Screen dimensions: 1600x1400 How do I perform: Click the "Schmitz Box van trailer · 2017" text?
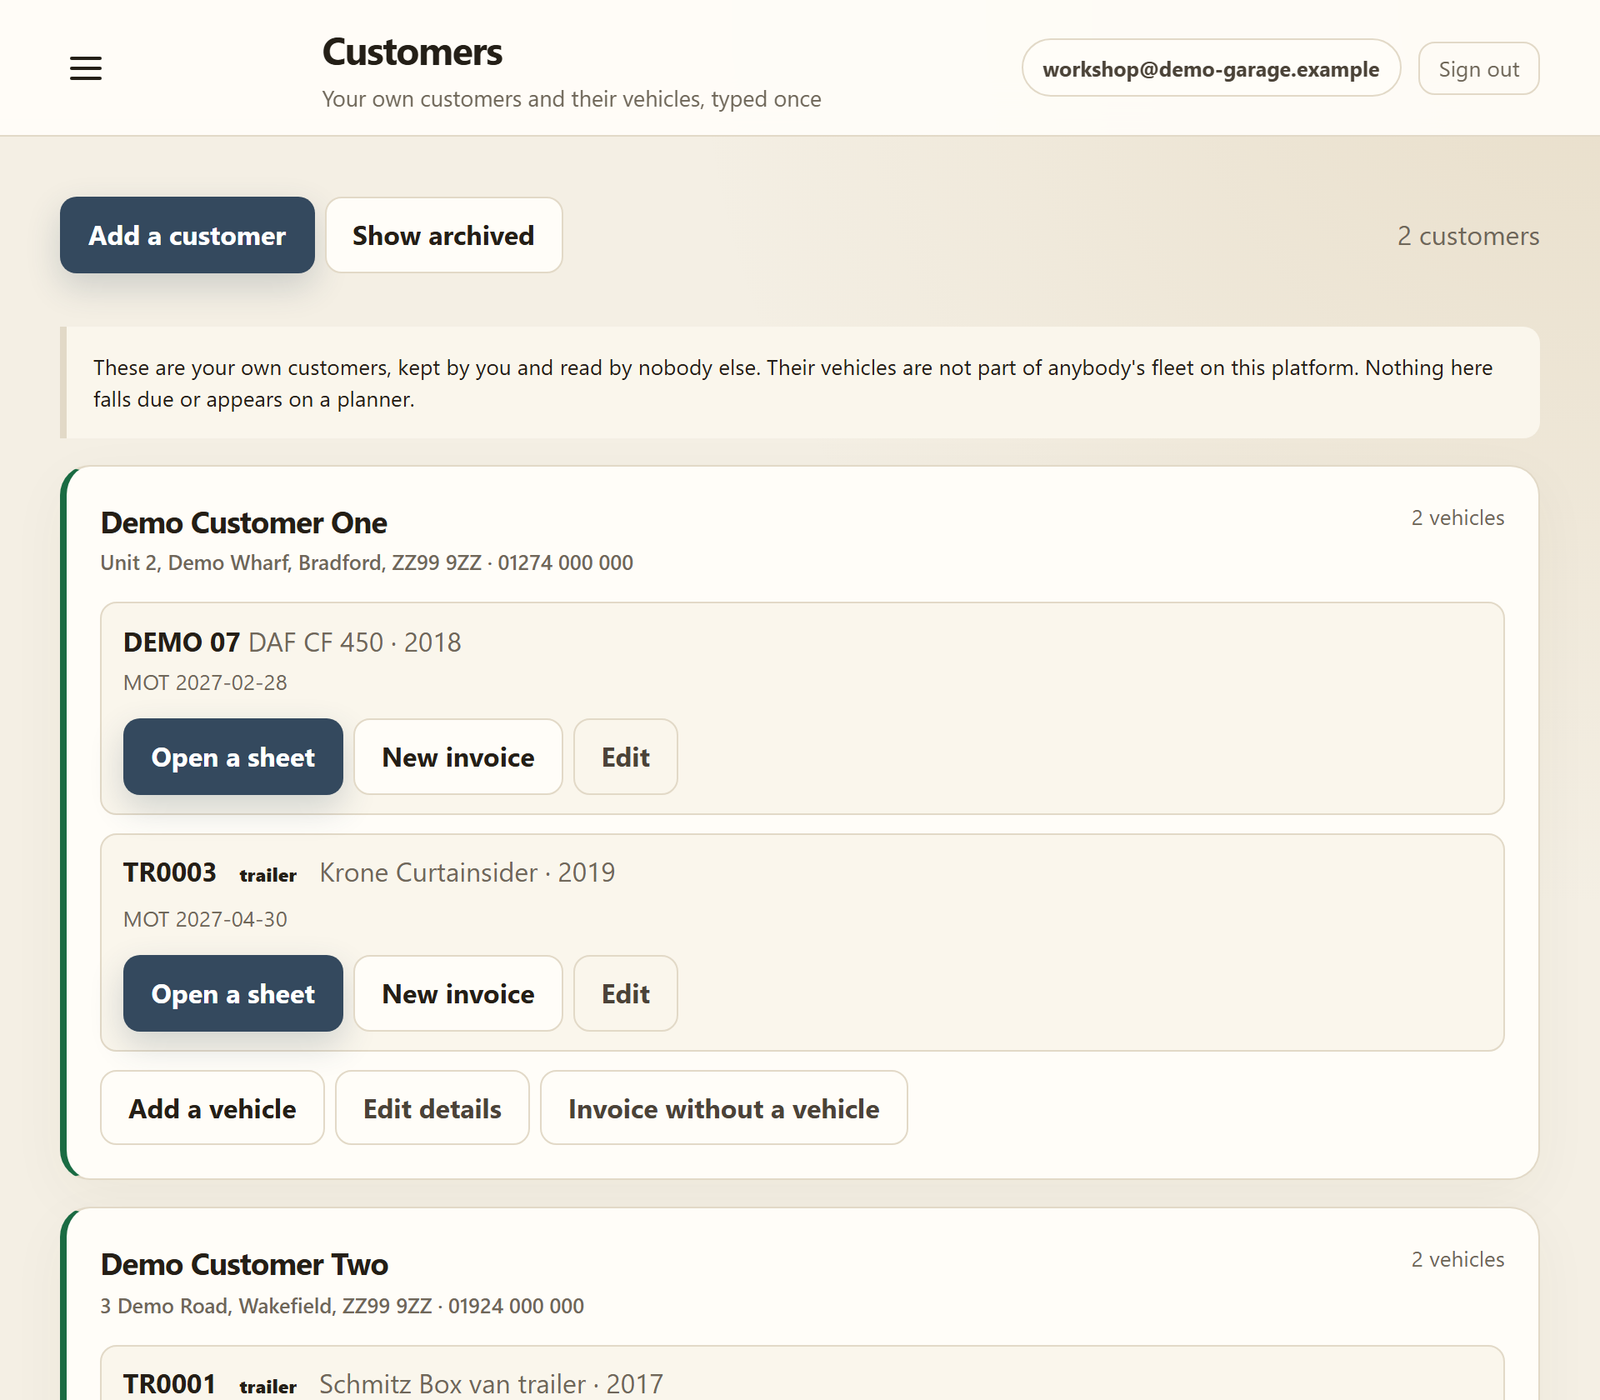click(x=491, y=1384)
